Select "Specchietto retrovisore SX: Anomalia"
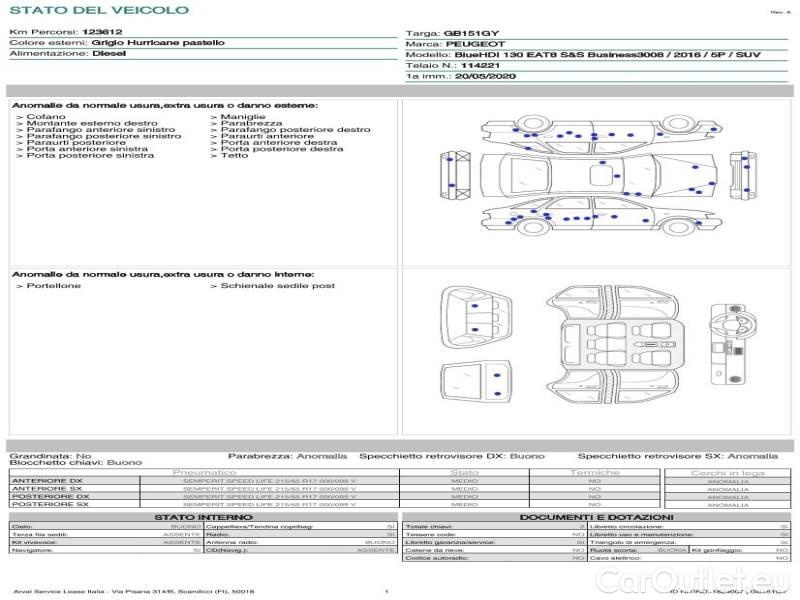800x600 pixels. point(678,456)
